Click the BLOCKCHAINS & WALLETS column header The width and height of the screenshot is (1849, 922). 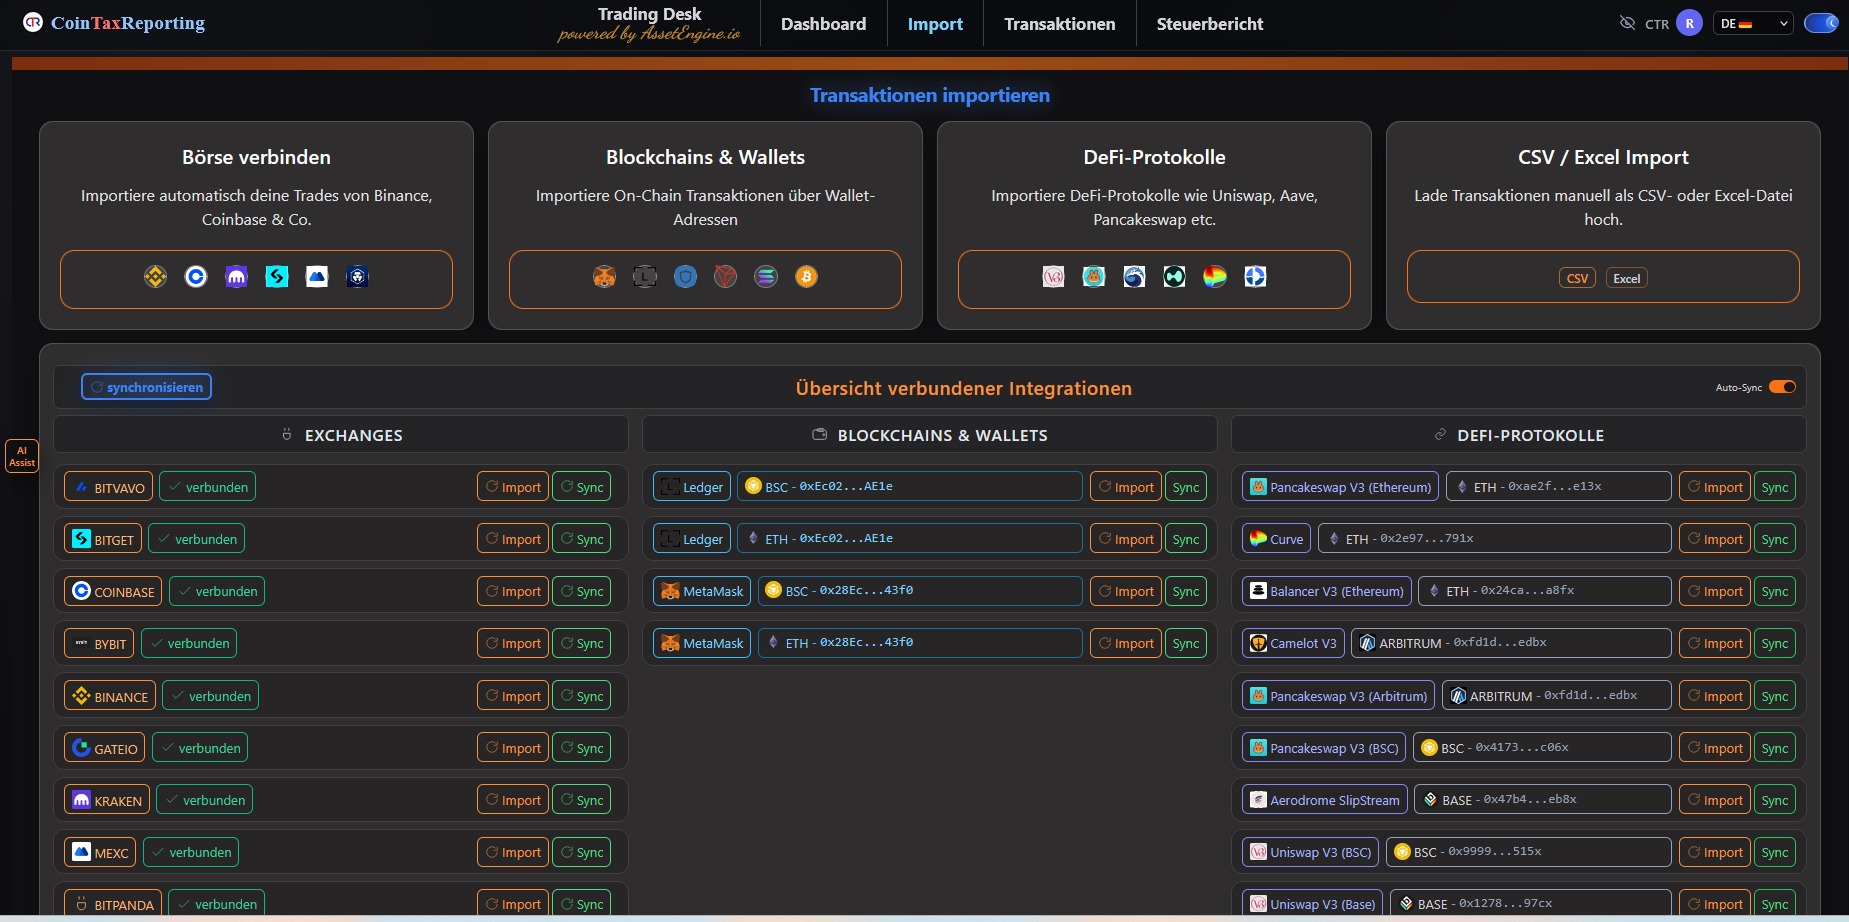[x=930, y=435]
